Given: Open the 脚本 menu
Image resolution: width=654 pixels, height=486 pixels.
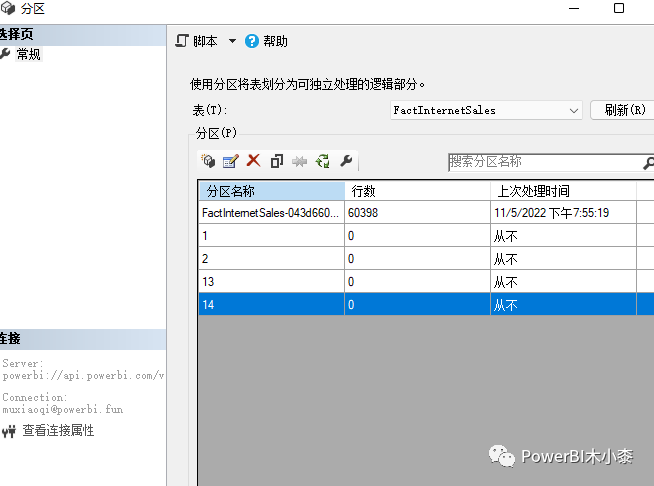Looking at the screenshot, I should pyautogui.click(x=205, y=41).
